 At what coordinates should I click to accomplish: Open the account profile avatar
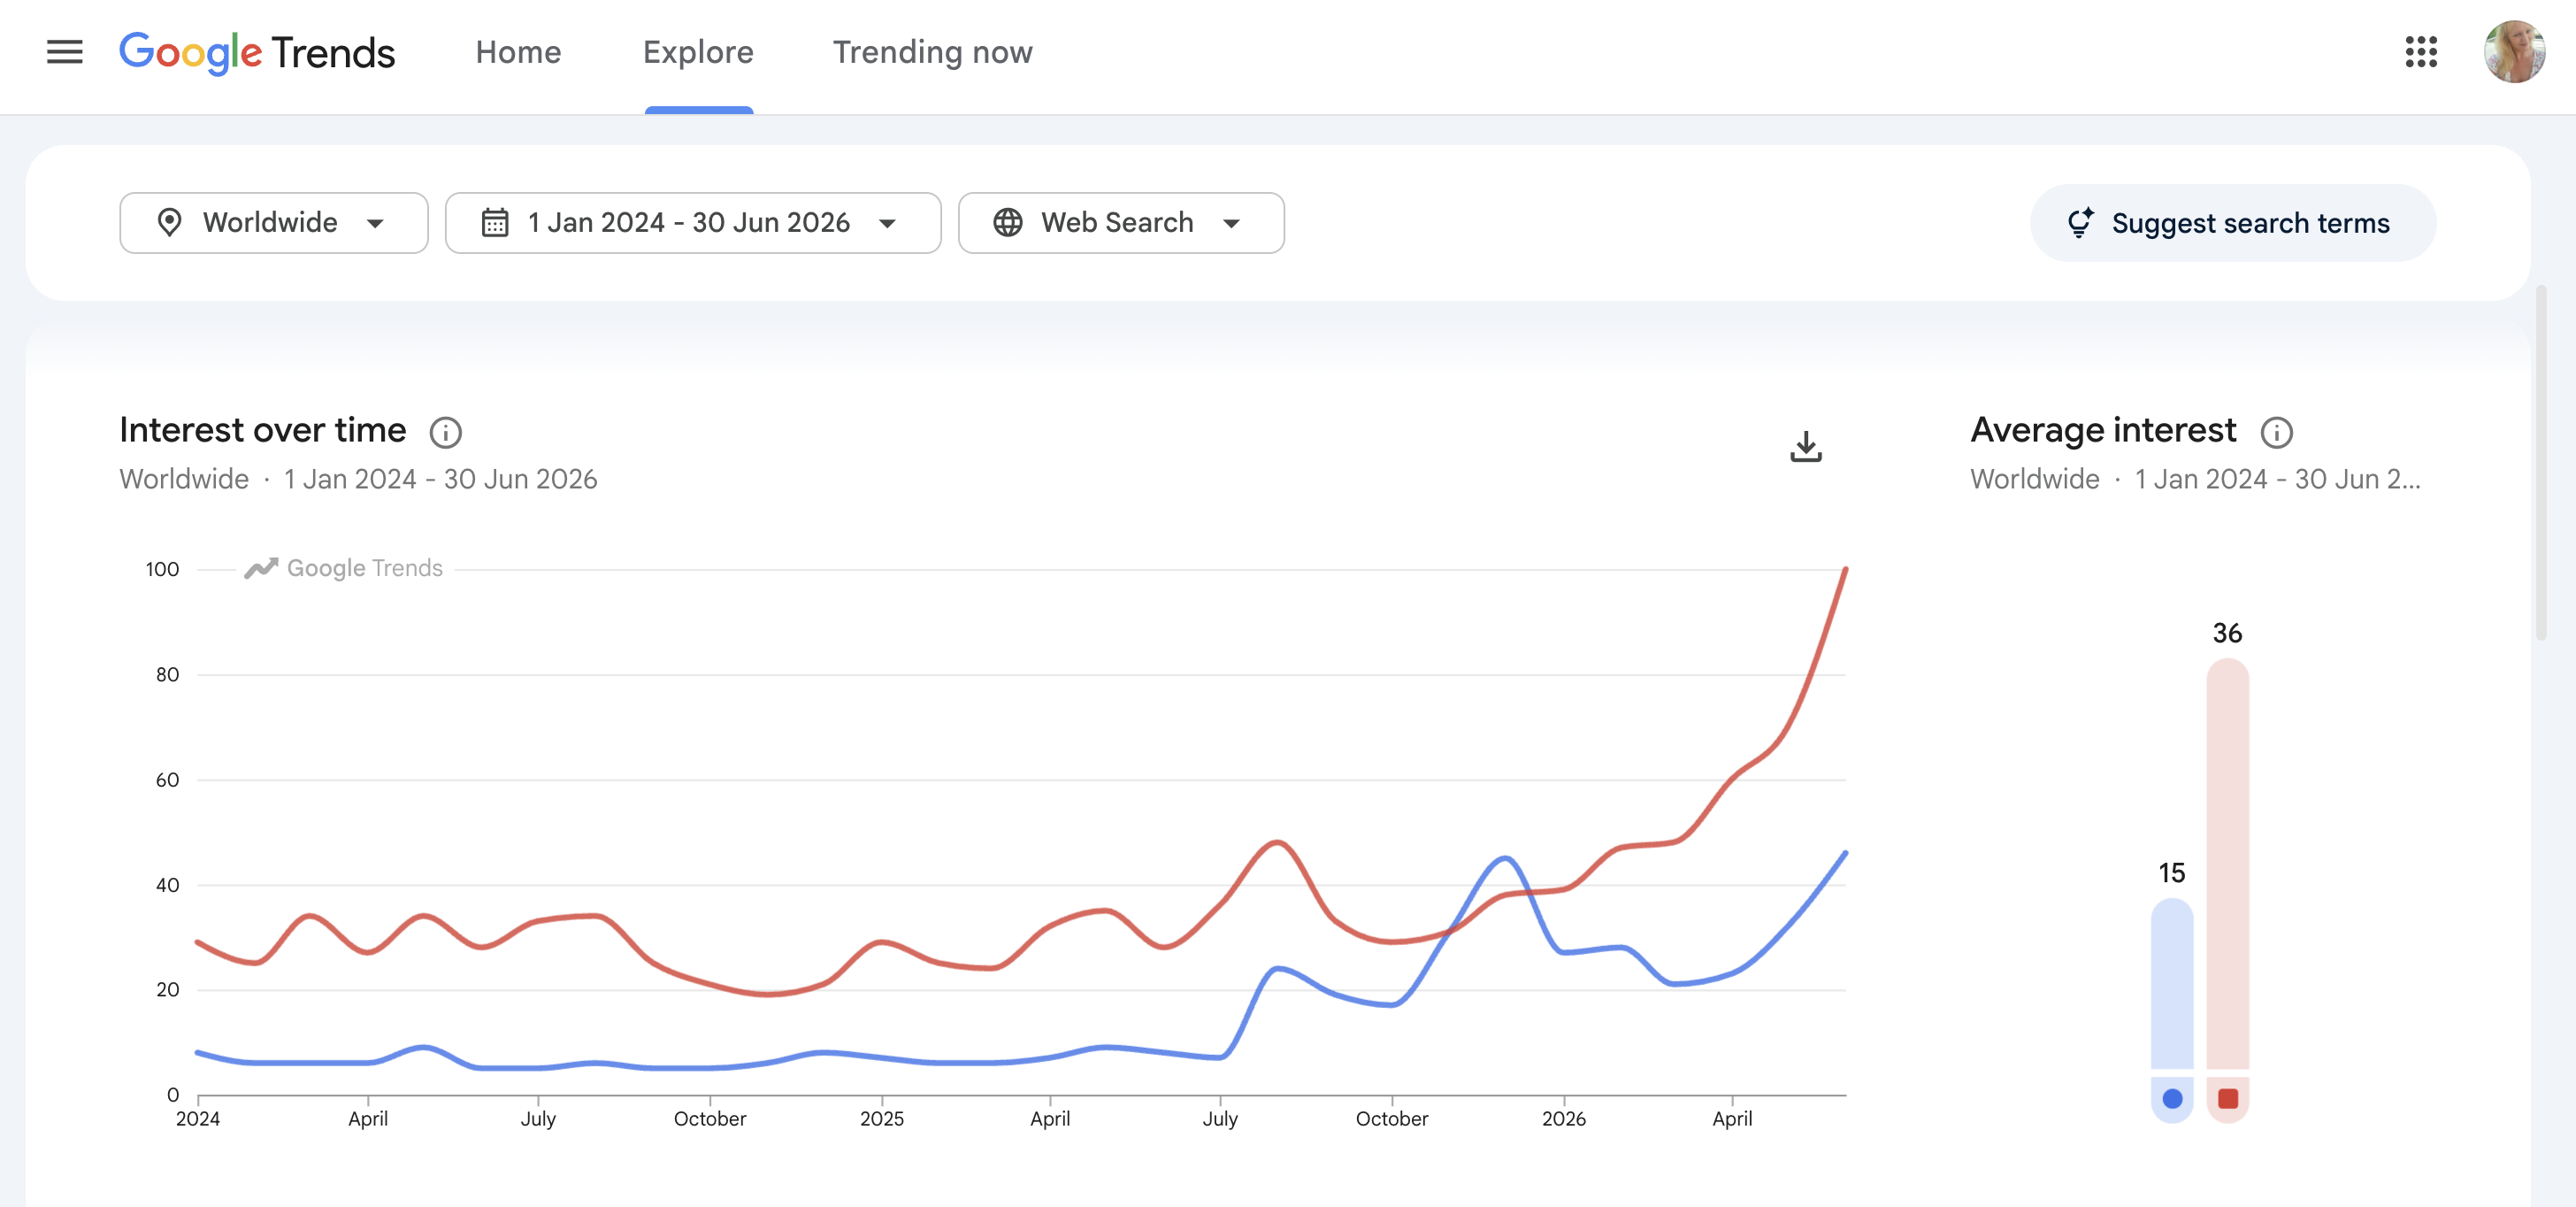click(x=2514, y=52)
